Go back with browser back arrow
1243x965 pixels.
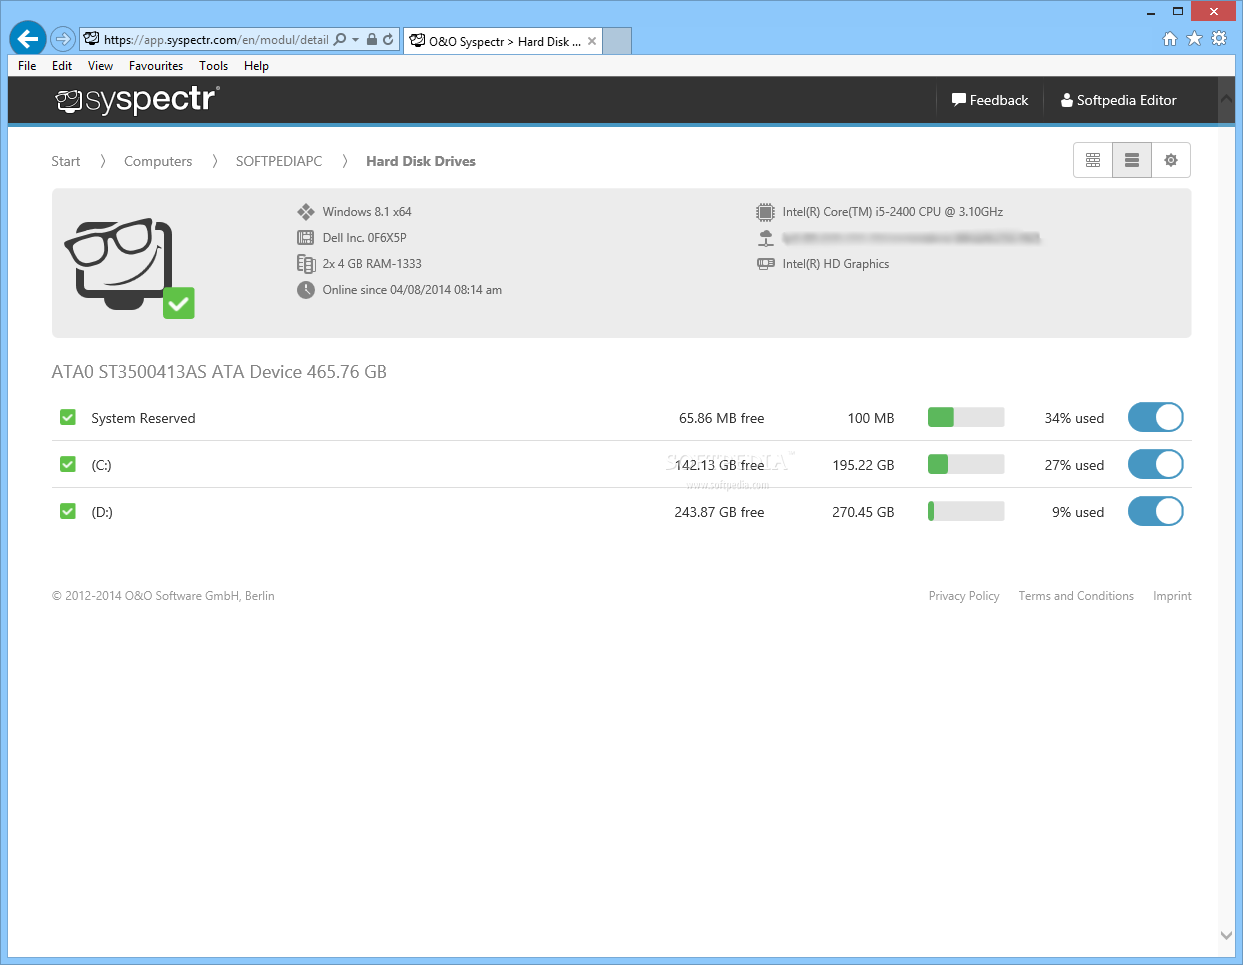[28, 39]
